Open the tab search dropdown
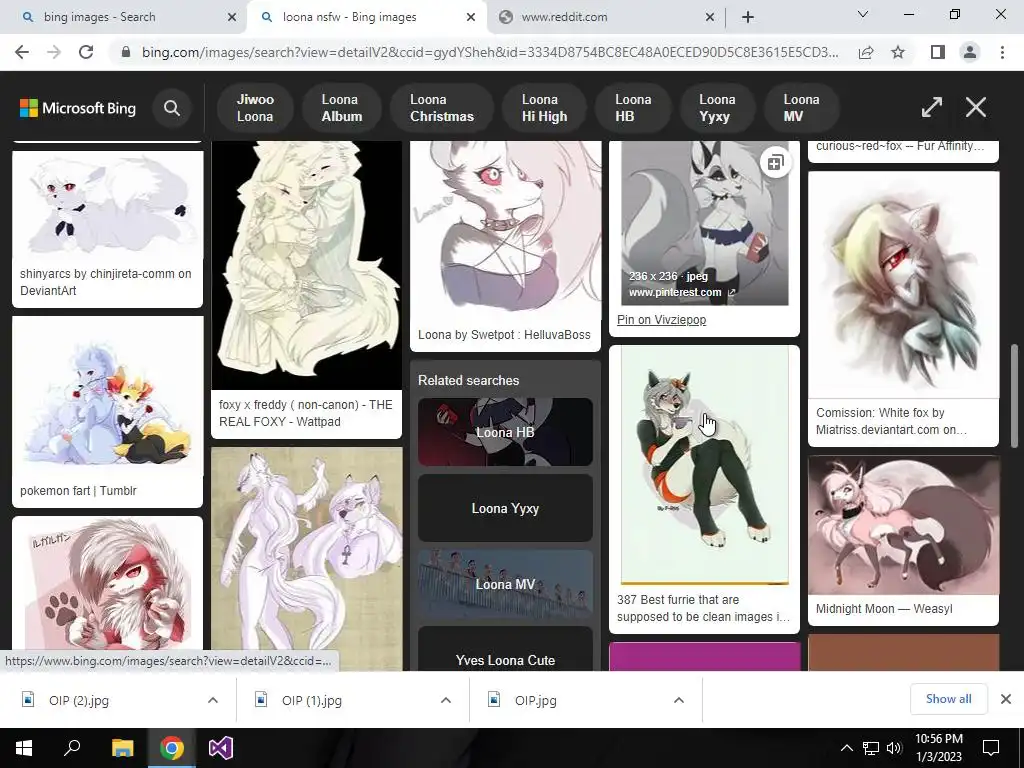Screen dimensions: 1024x768 point(863,14)
